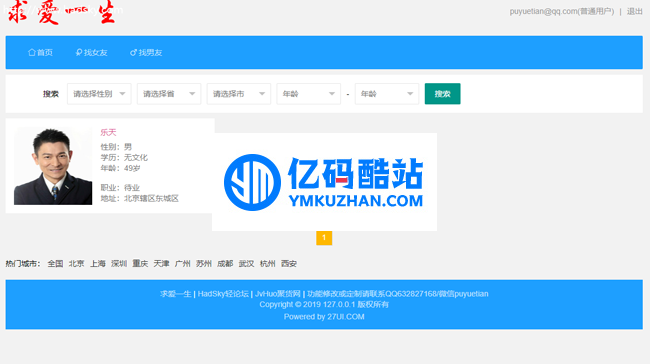Click the 乐天 profile name link
Screen dimensions: 650x364
point(108,132)
